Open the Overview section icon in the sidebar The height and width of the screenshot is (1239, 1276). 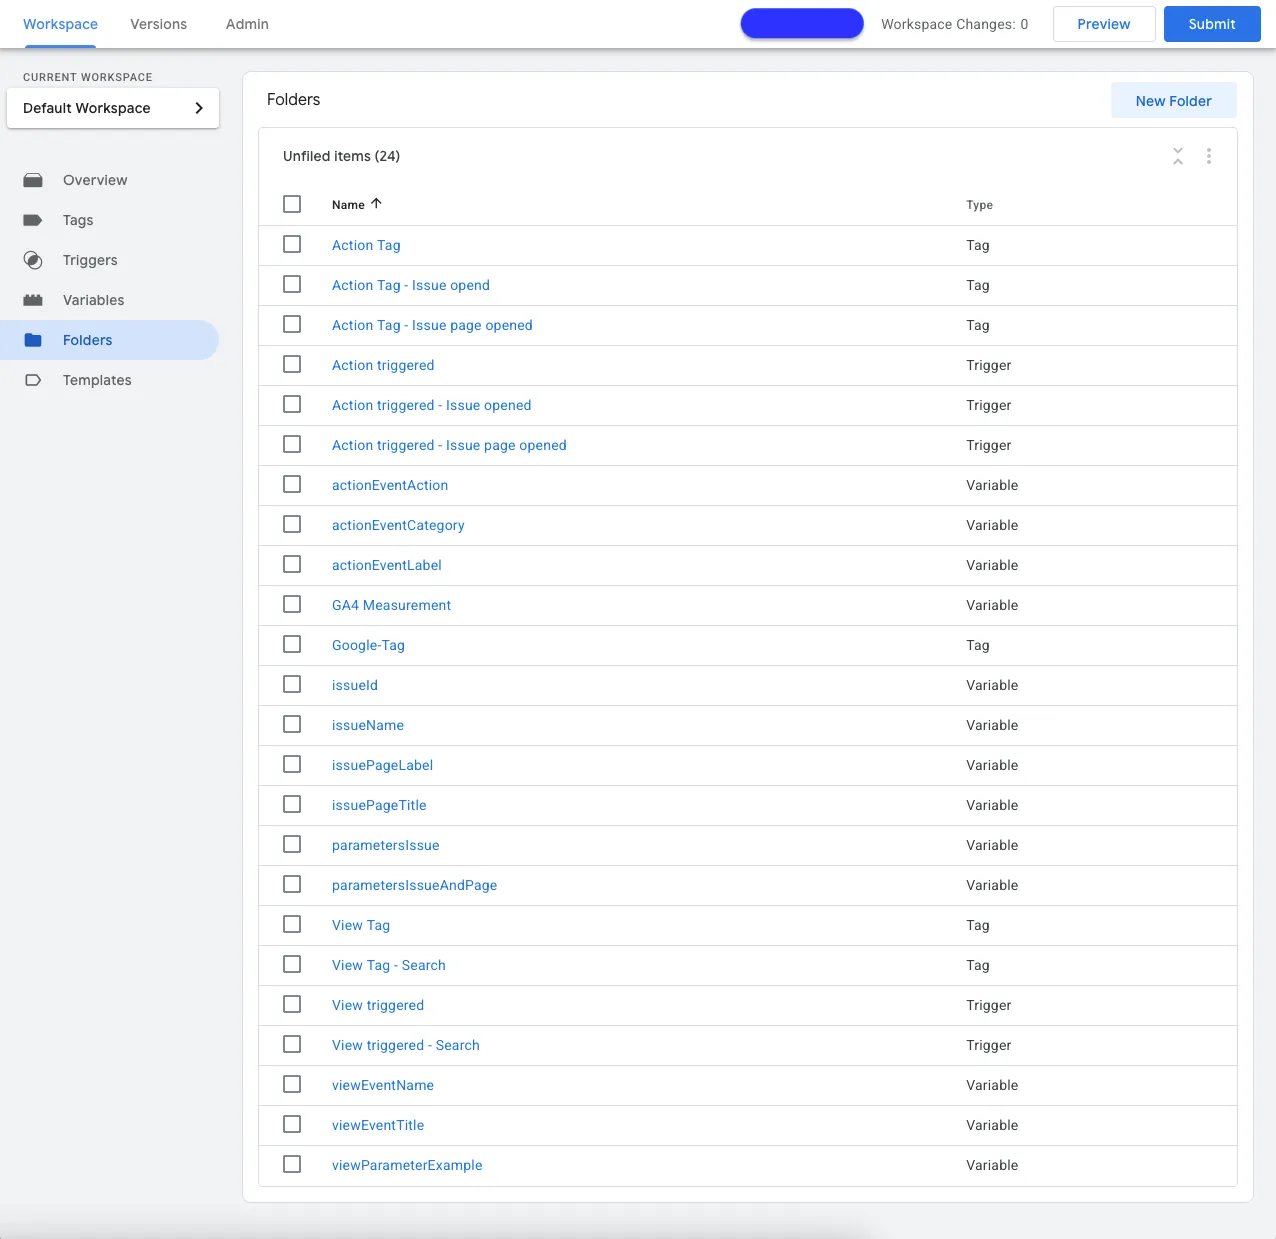(x=33, y=180)
